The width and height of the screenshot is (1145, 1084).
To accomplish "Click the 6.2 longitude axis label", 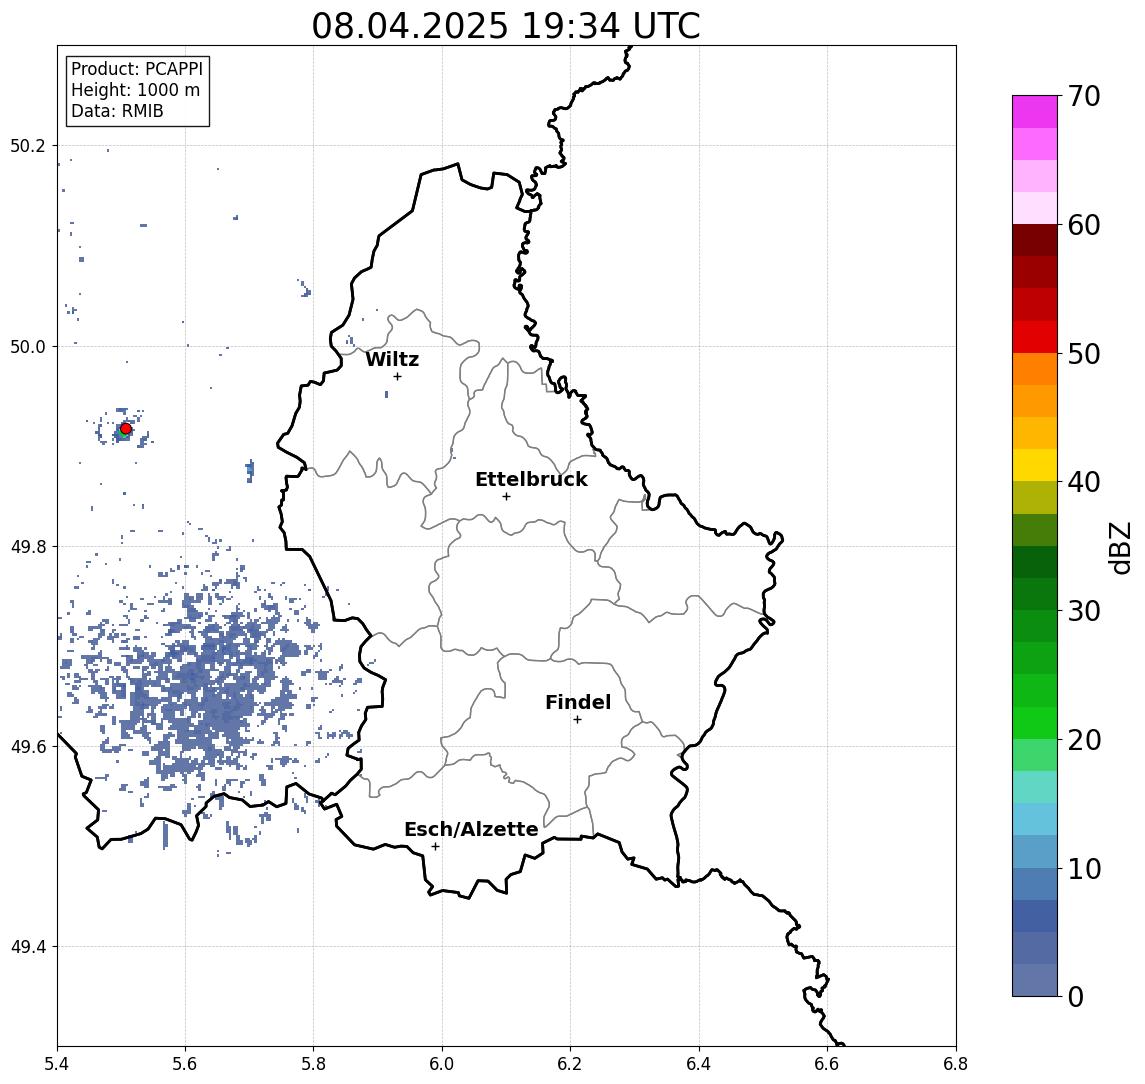I will point(570,1064).
